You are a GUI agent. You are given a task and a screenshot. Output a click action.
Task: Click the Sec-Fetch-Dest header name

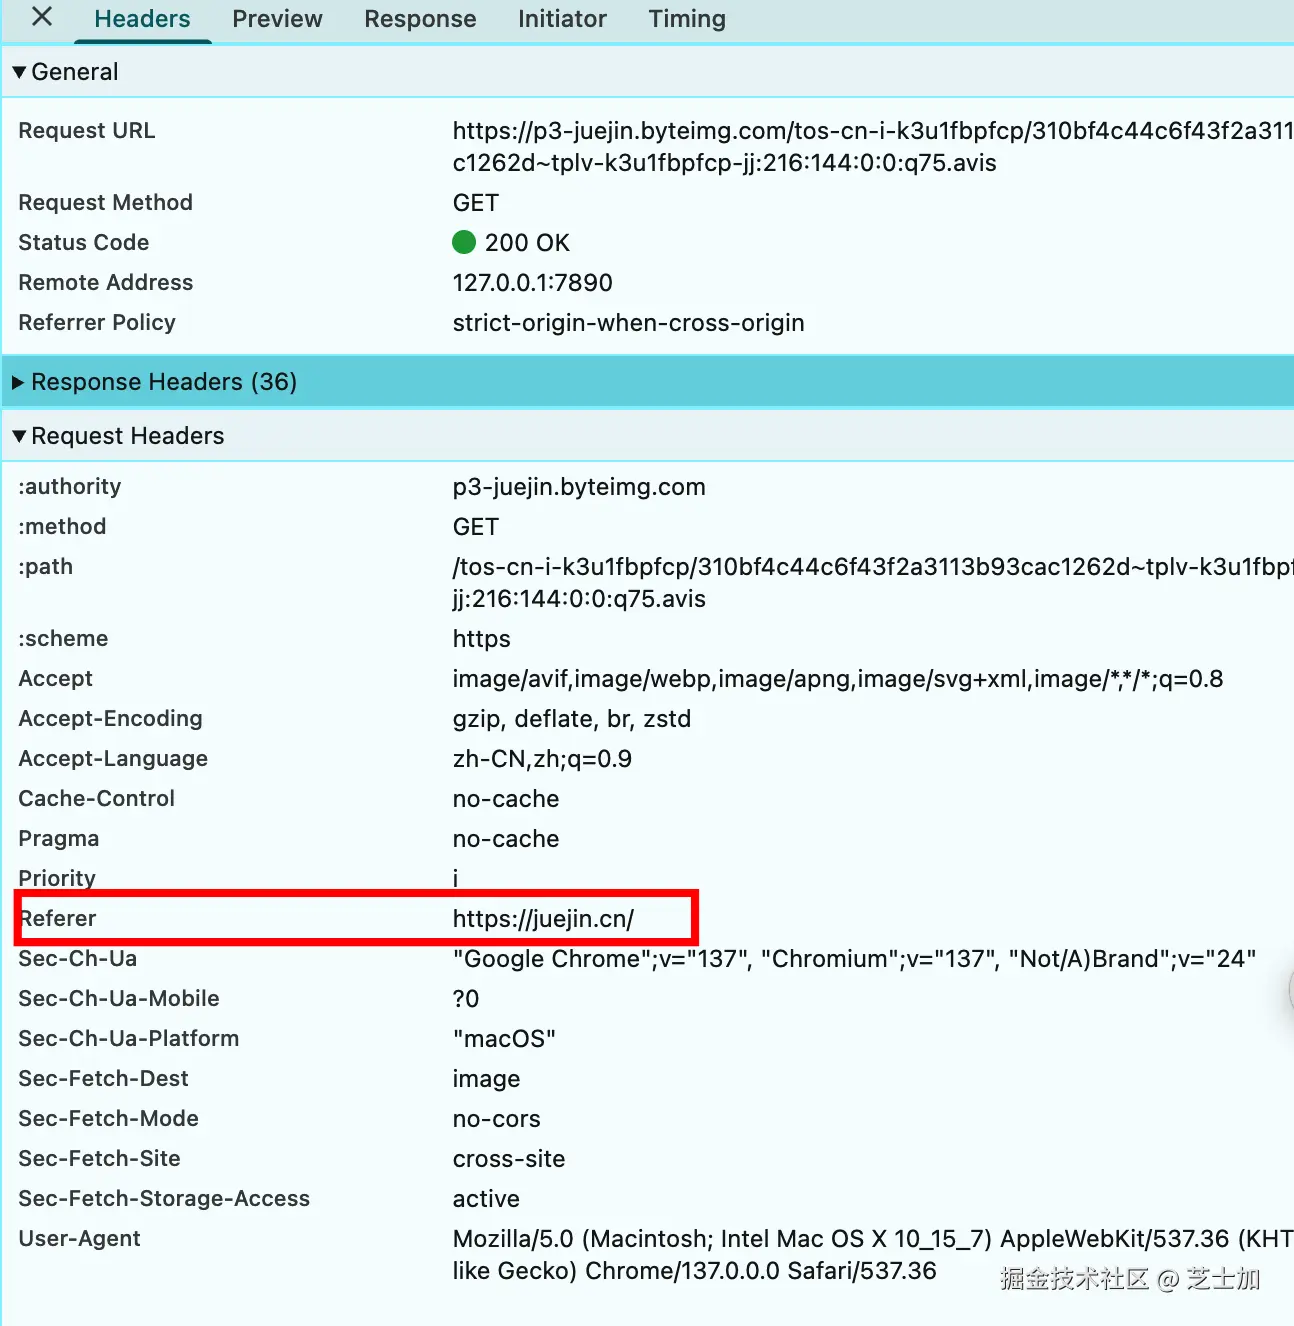click(x=104, y=1079)
